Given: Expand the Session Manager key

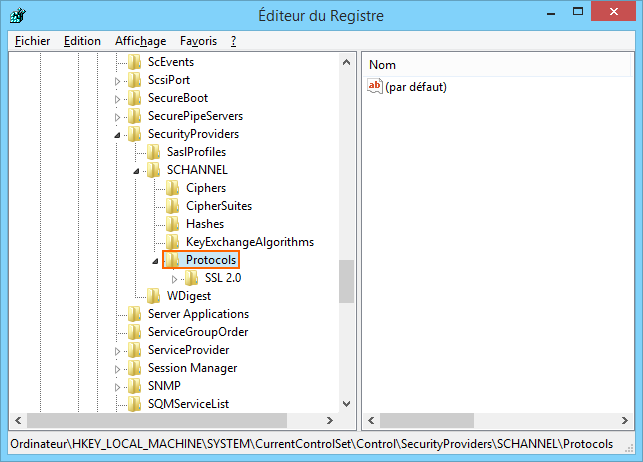Looking at the screenshot, I should 117,369.
